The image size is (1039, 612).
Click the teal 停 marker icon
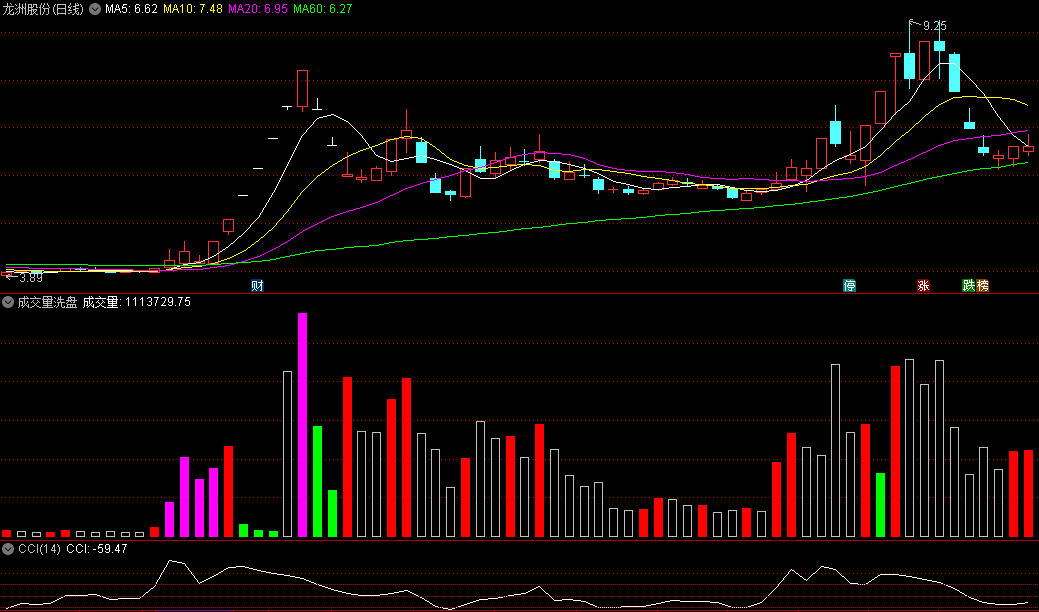(x=849, y=285)
